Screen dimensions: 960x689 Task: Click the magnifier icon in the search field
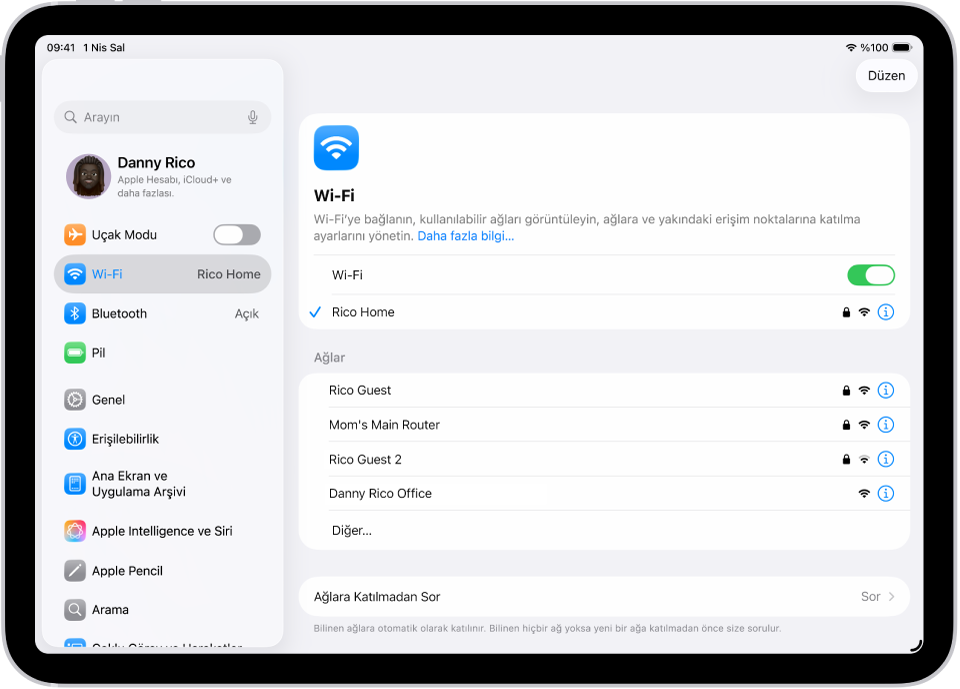tap(70, 117)
